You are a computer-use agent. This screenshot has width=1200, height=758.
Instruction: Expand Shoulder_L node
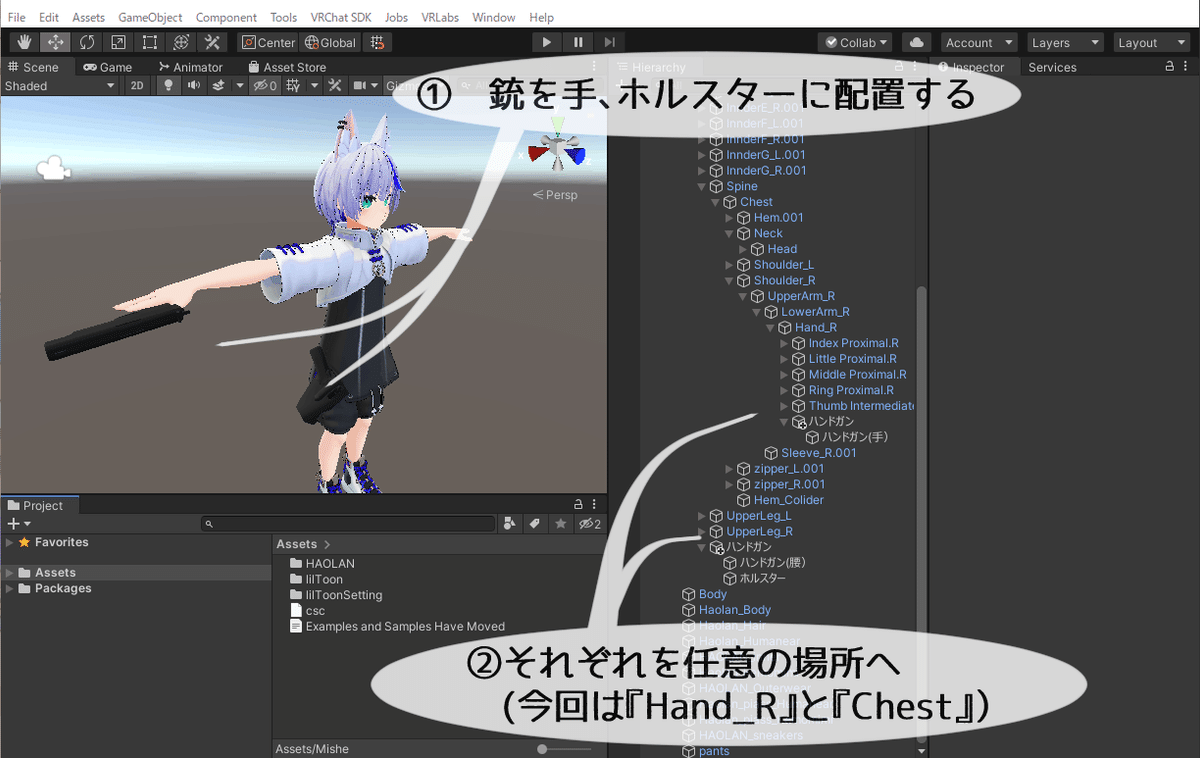tap(729, 264)
